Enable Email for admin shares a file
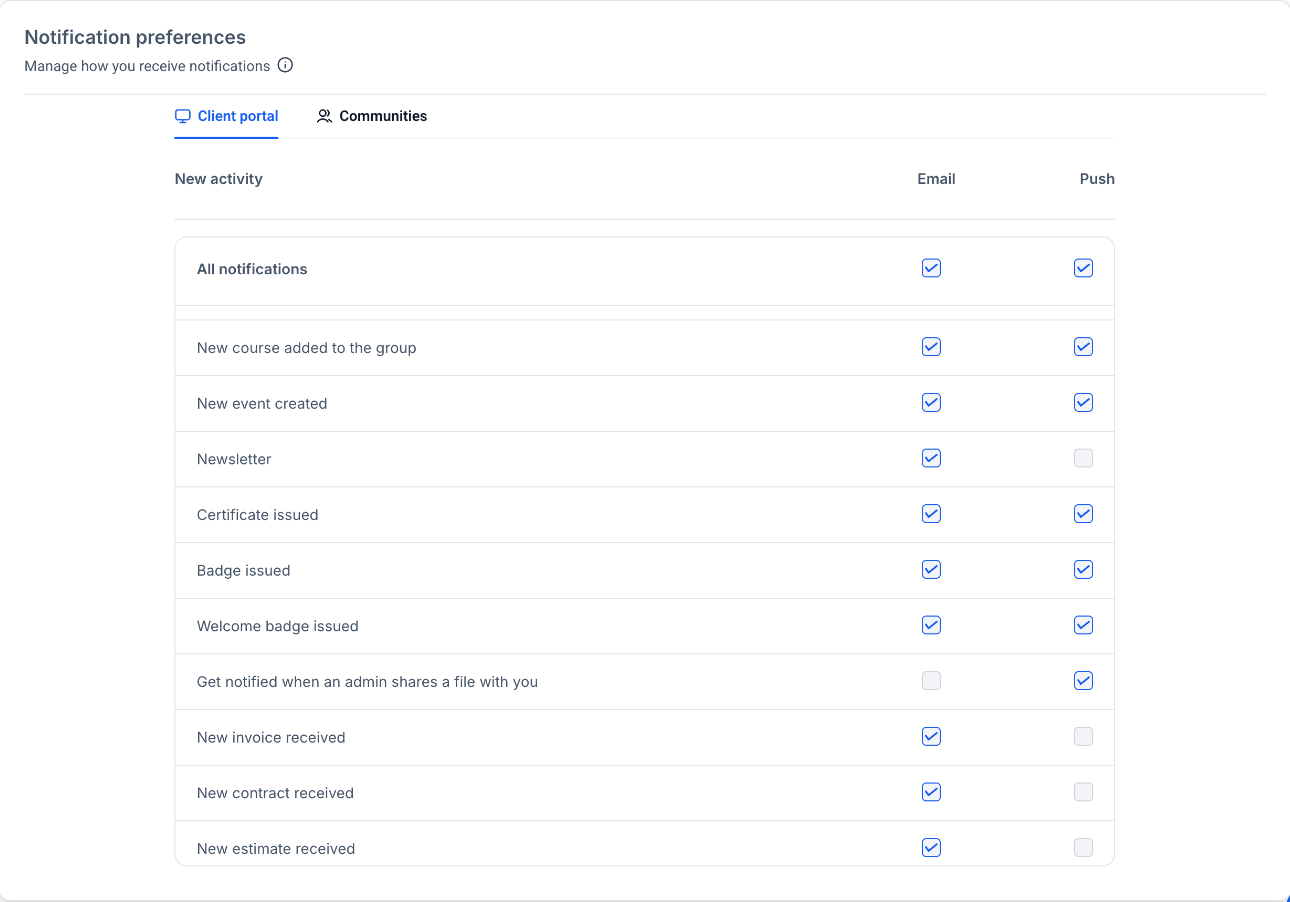The width and height of the screenshot is (1290, 902). (x=931, y=681)
